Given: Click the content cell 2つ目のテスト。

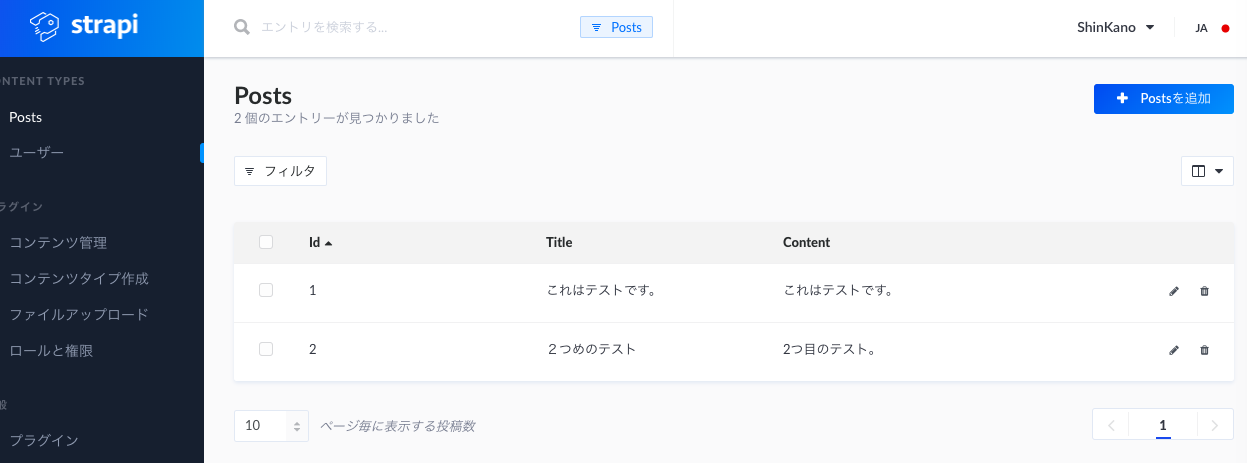Looking at the screenshot, I should [830, 349].
